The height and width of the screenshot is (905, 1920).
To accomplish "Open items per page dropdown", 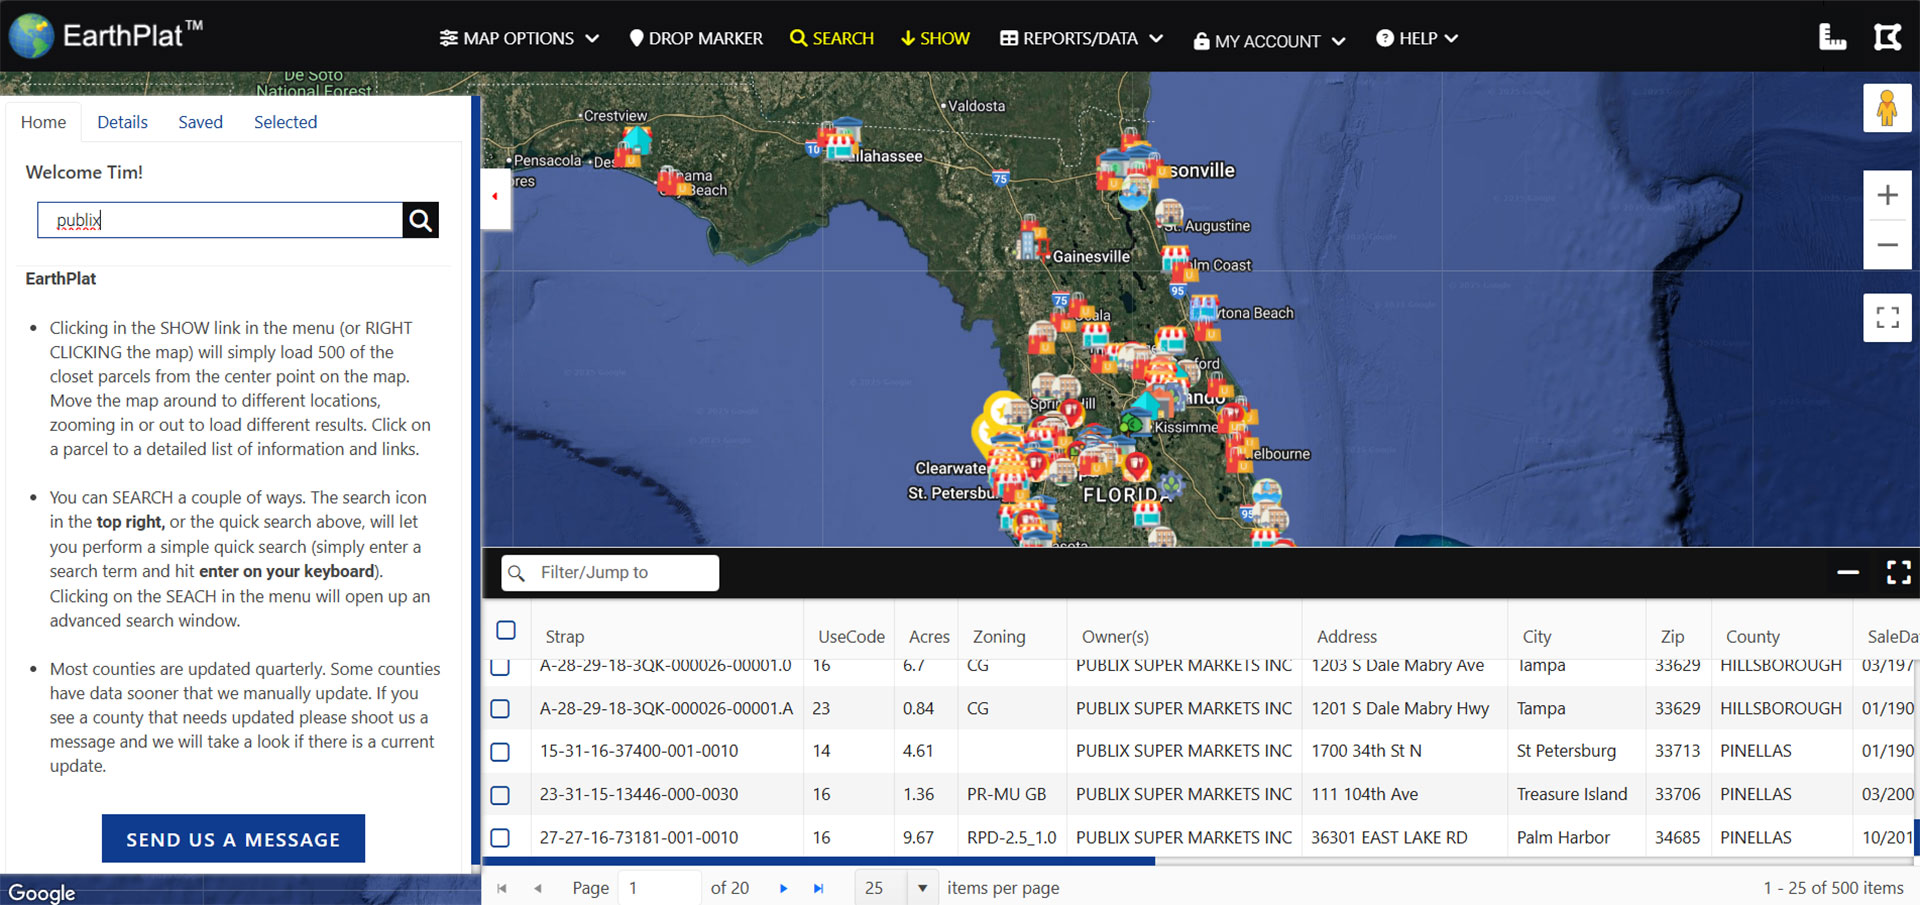I will pyautogui.click(x=922, y=888).
